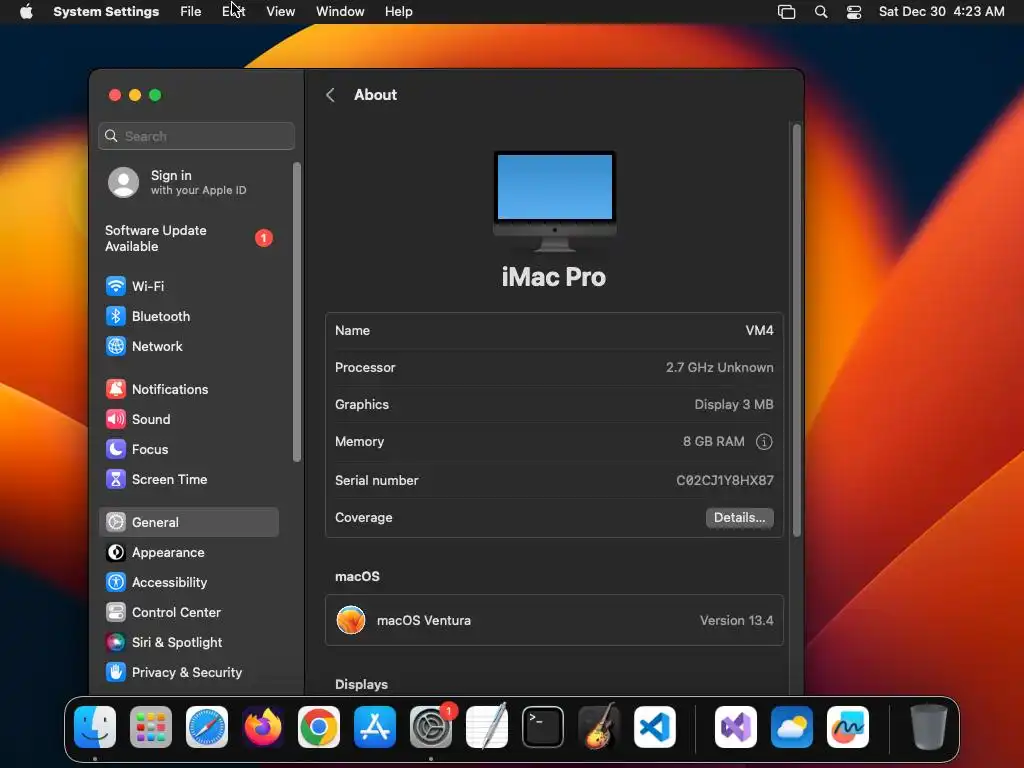1024x768 pixels.
Task: Open Trash from the Dock
Action: click(929, 727)
